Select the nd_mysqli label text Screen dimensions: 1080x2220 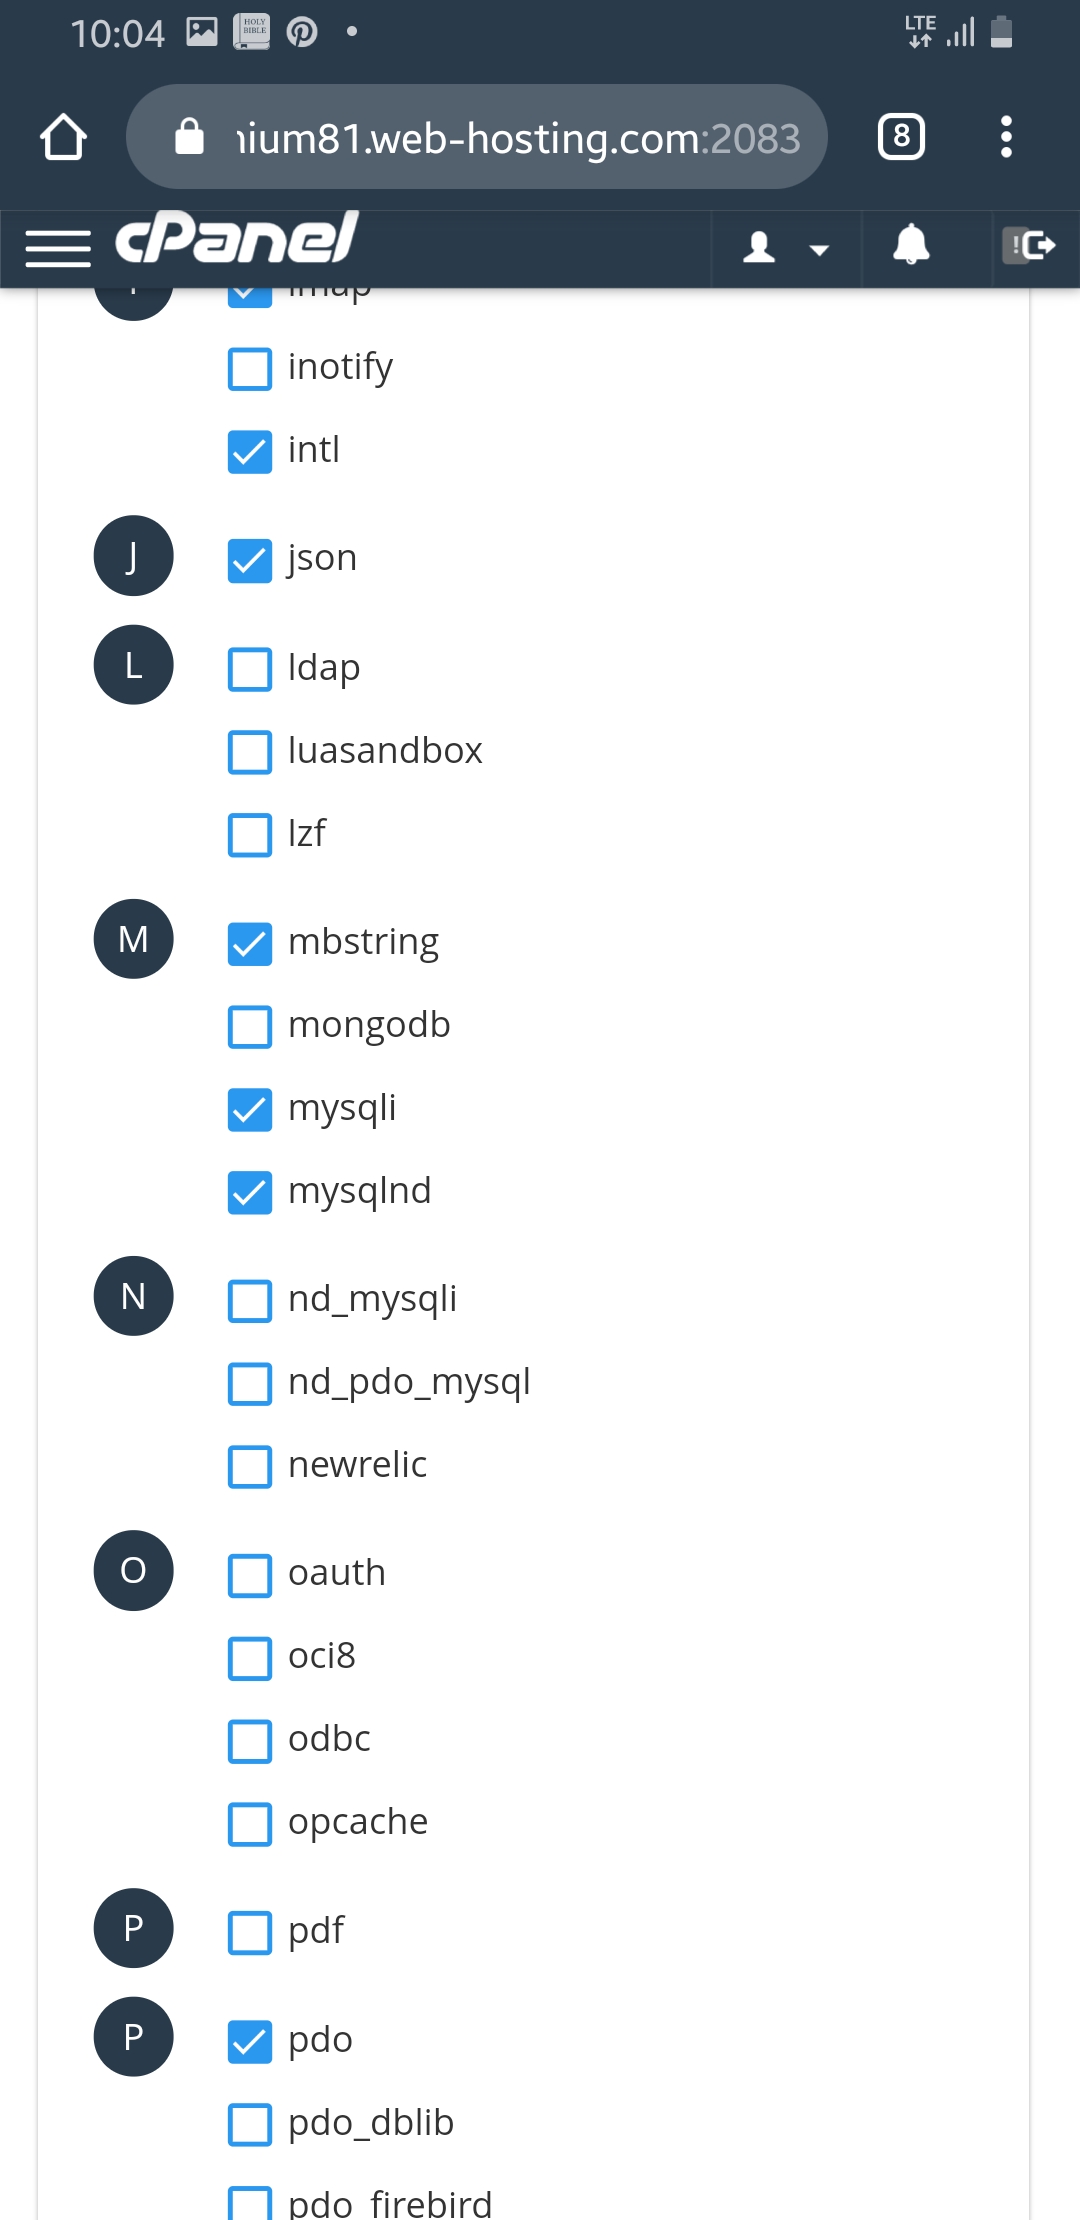tap(372, 1299)
